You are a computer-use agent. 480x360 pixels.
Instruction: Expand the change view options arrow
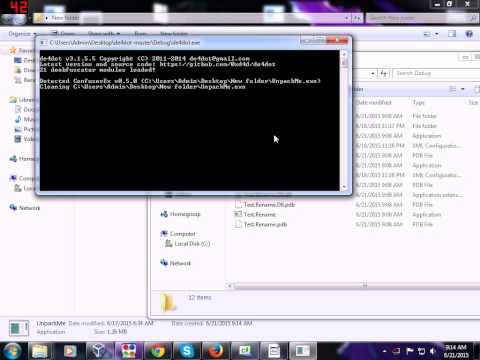[437, 34]
